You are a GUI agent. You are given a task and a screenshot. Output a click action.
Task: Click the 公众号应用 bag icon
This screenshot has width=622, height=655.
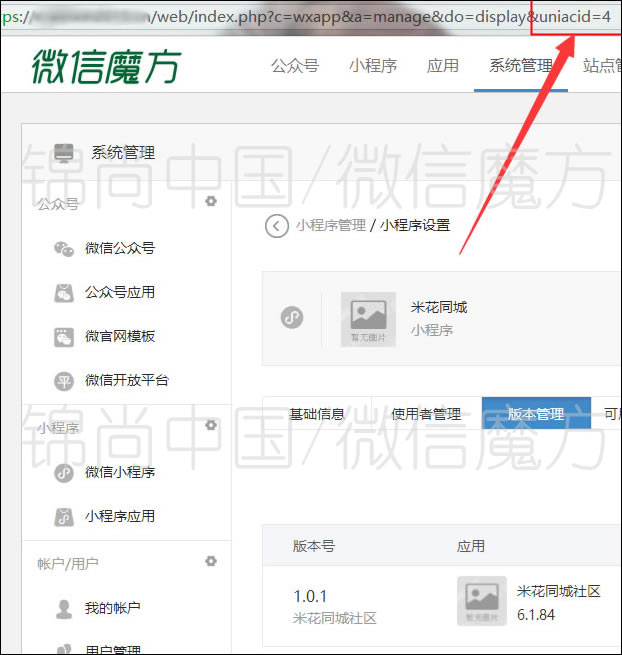pyautogui.click(x=64, y=293)
